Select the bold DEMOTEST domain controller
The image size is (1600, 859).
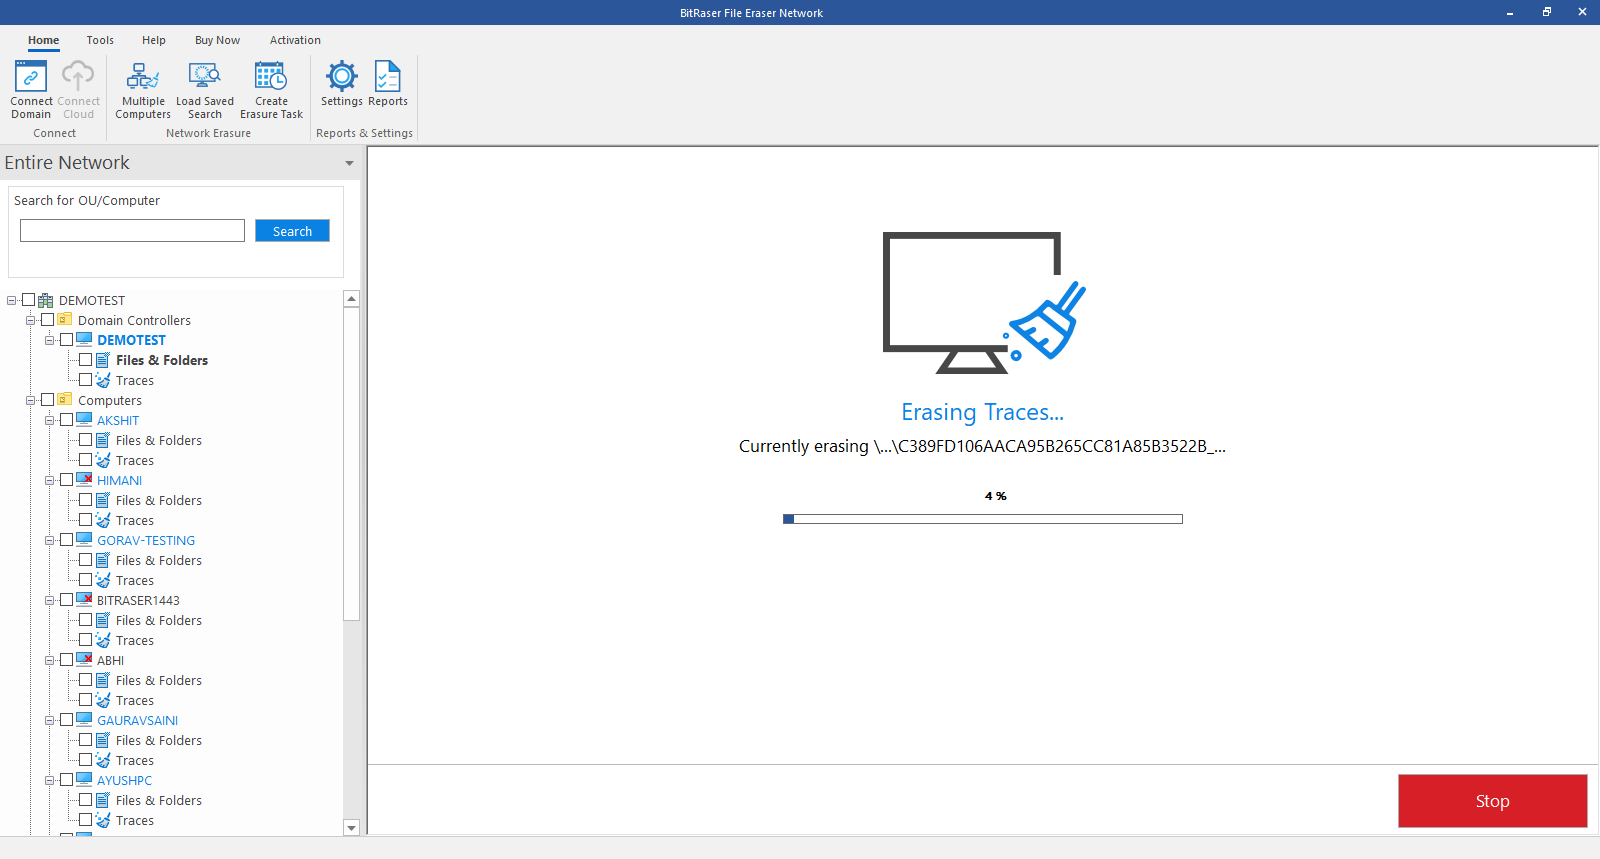131,340
